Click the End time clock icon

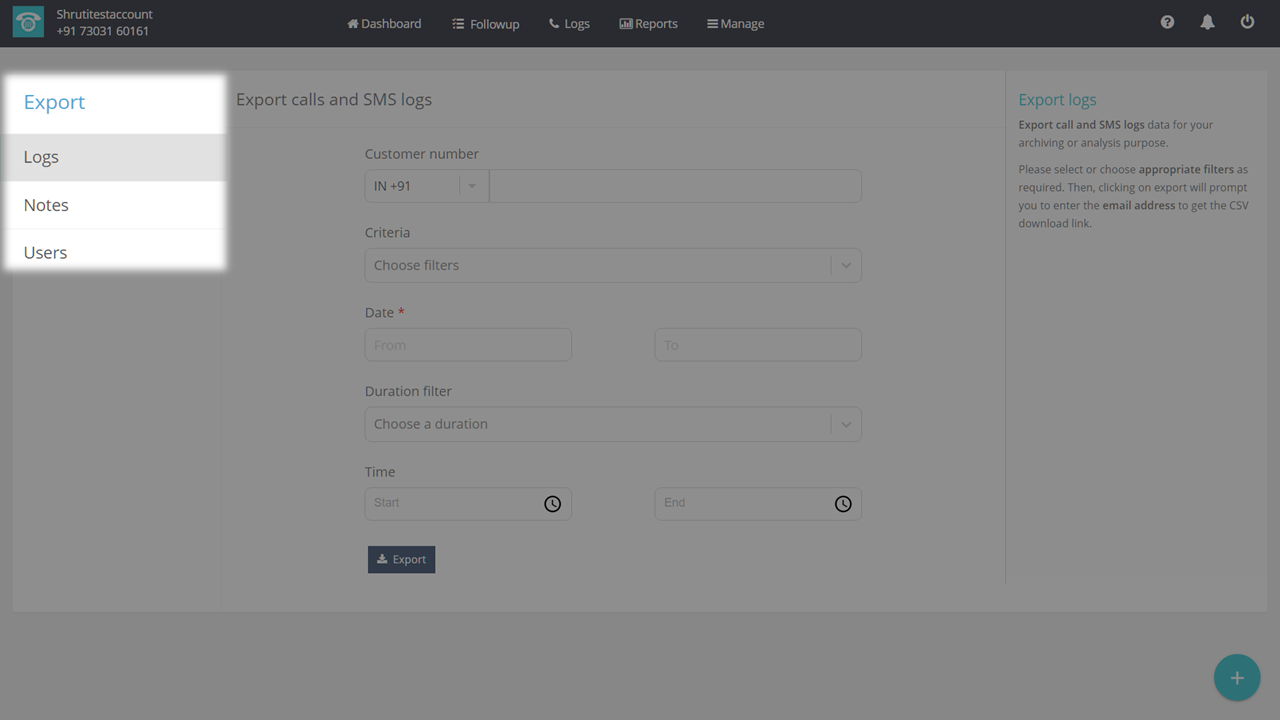coord(843,504)
